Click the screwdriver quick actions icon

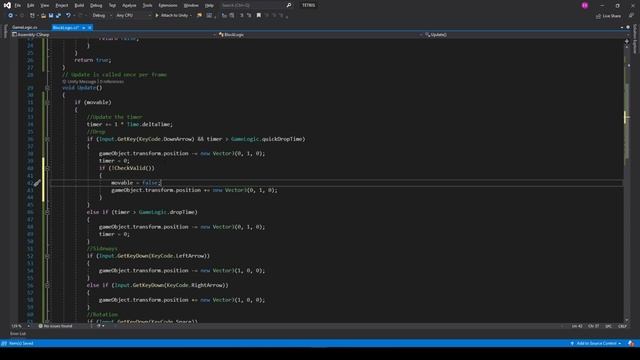(x=37, y=183)
